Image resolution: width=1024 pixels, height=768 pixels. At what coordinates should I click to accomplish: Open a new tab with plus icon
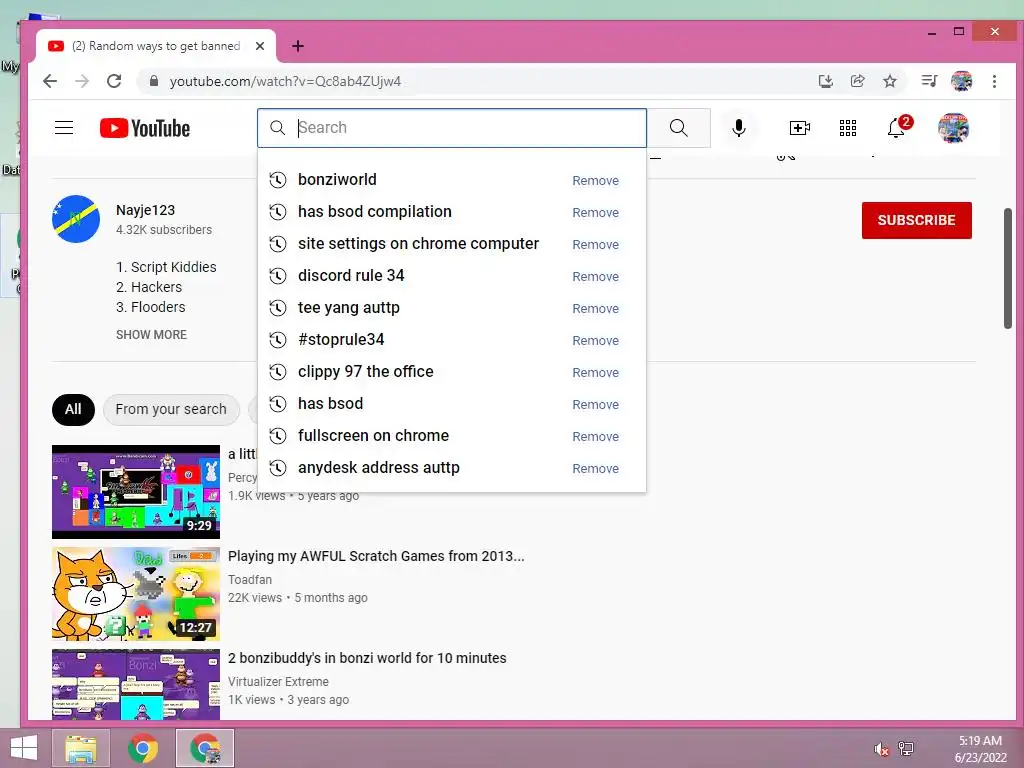tap(298, 46)
